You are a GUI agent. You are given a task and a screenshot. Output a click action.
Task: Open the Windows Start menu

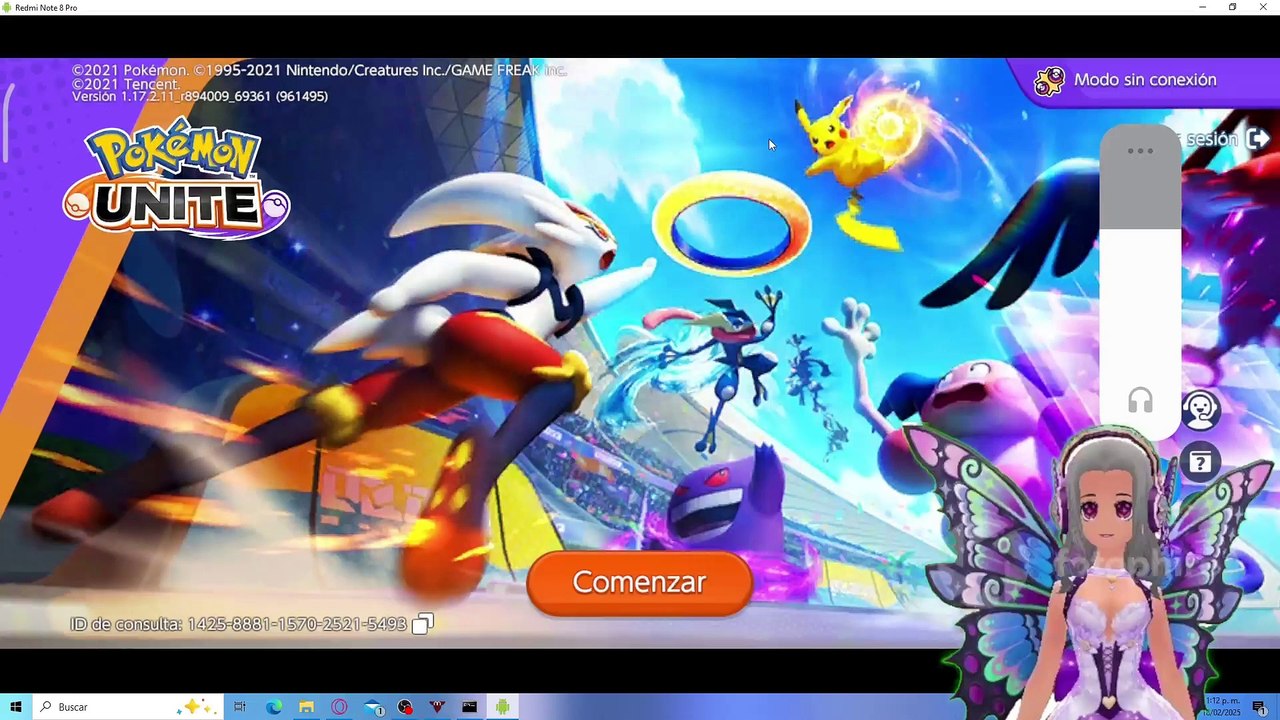(x=16, y=707)
